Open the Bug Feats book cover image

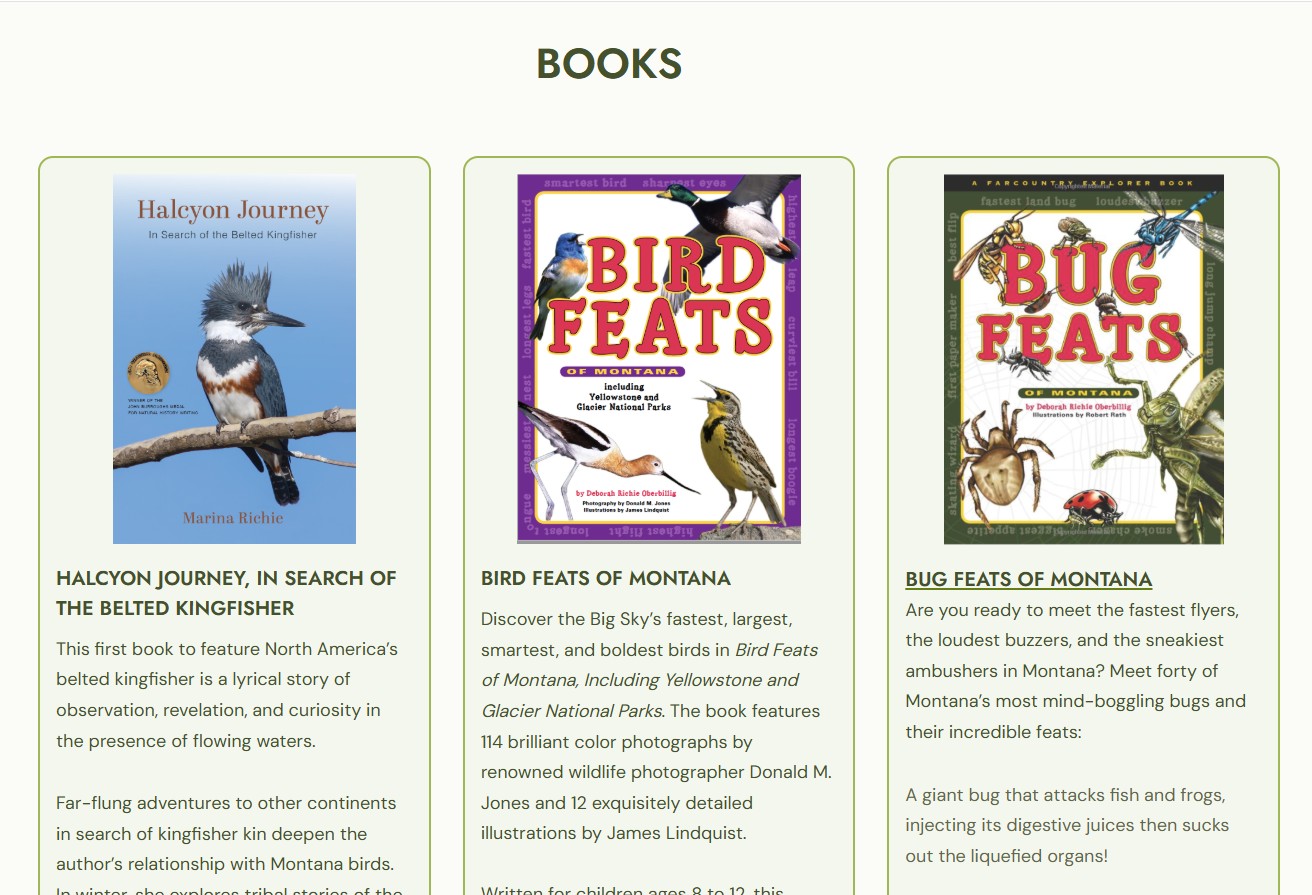click(1084, 359)
